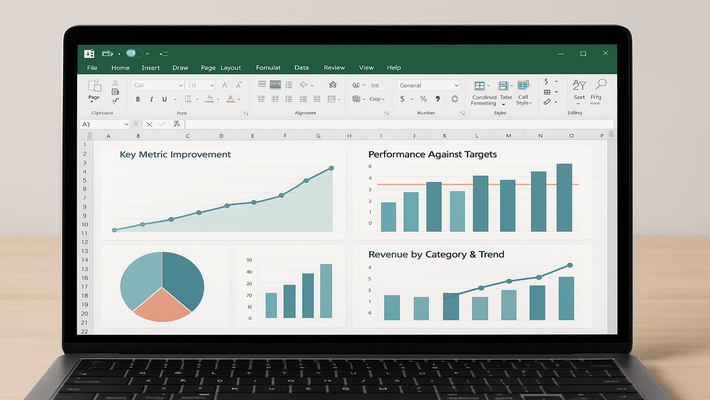Click the Excel app icon in title bar
Screen dimensions: 710x400
coord(89,54)
